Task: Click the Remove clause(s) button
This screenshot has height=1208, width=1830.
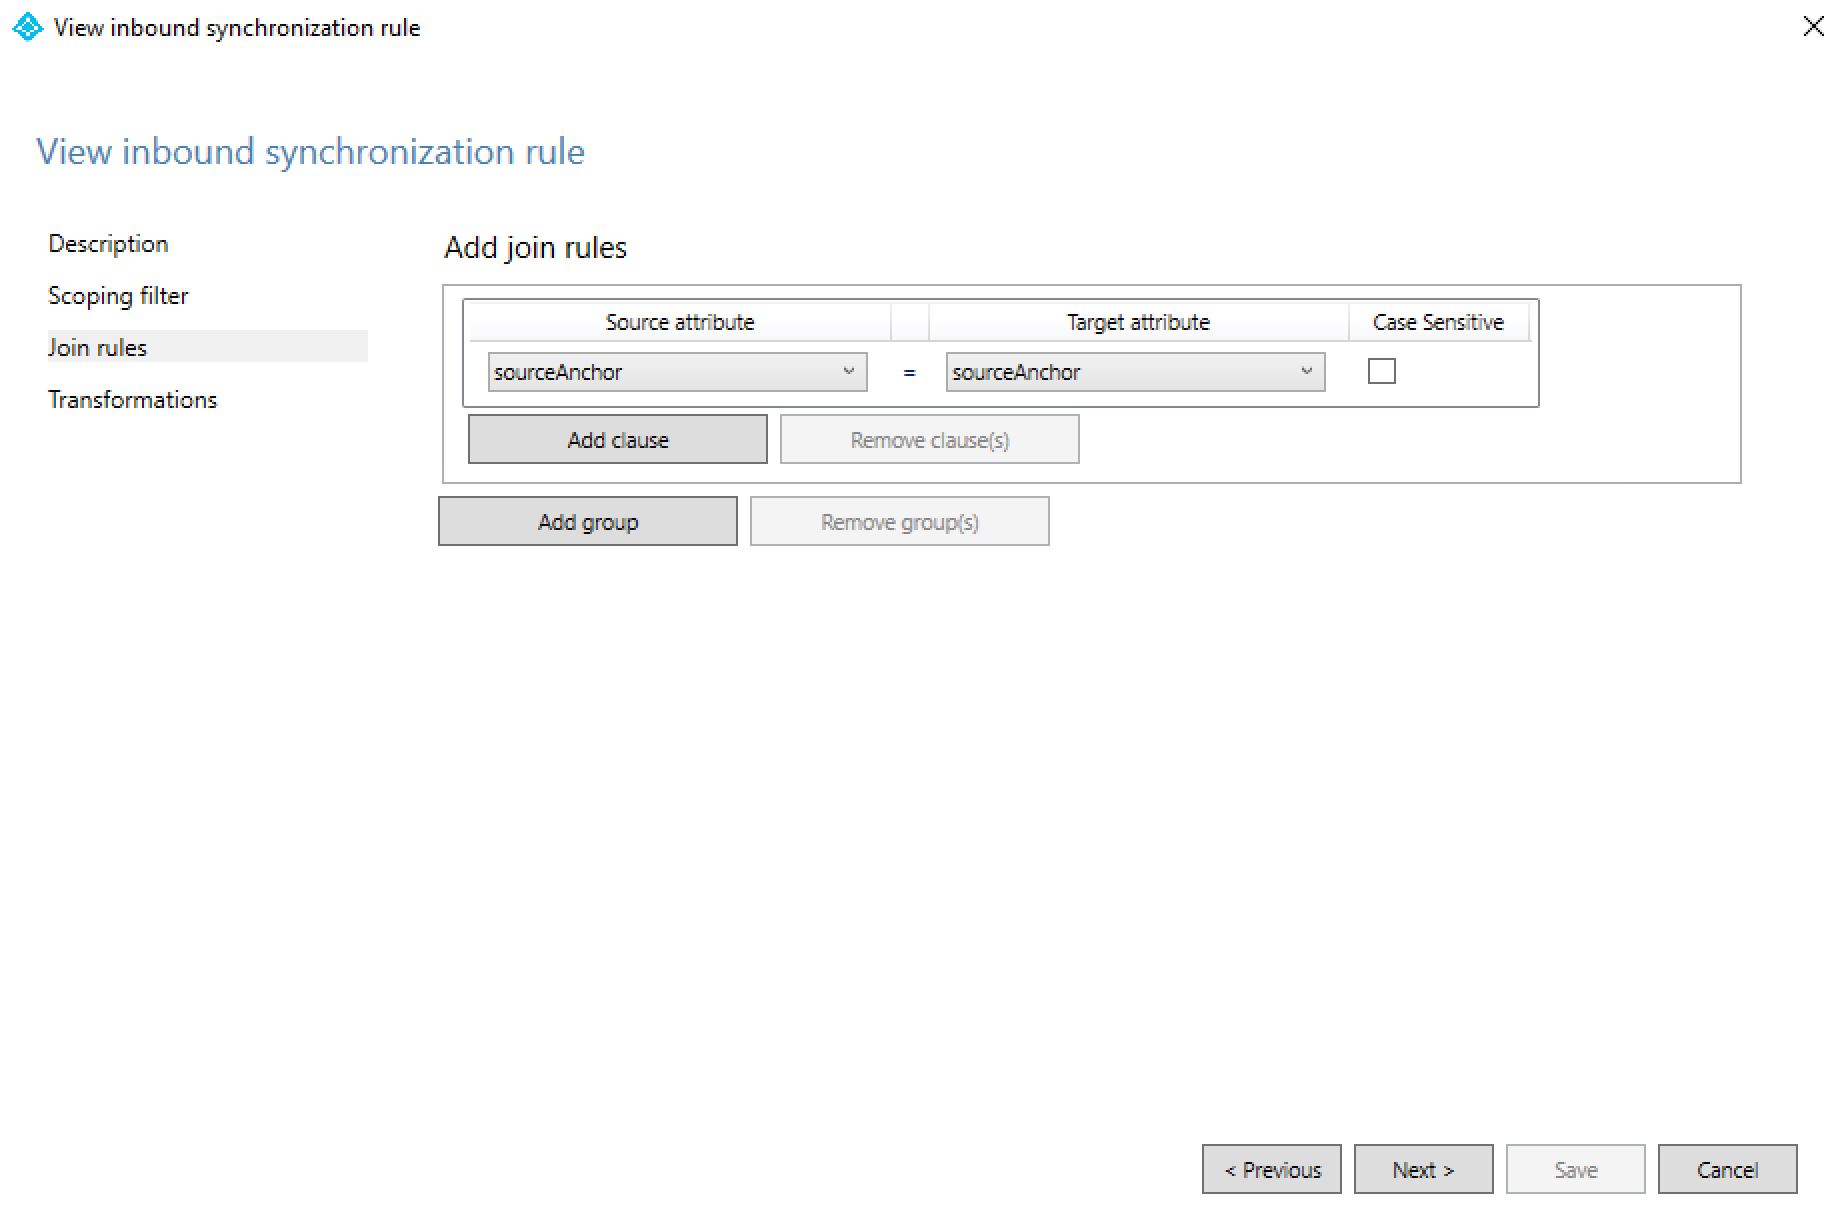Action: point(930,440)
